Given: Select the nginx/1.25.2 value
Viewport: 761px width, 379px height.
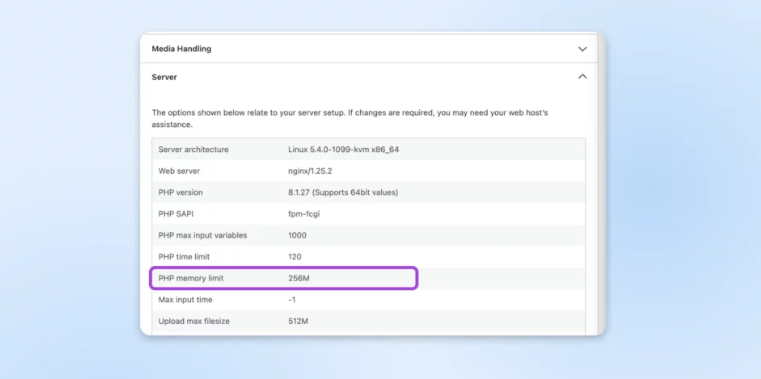Looking at the screenshot, I should click(x=309, y=171).
